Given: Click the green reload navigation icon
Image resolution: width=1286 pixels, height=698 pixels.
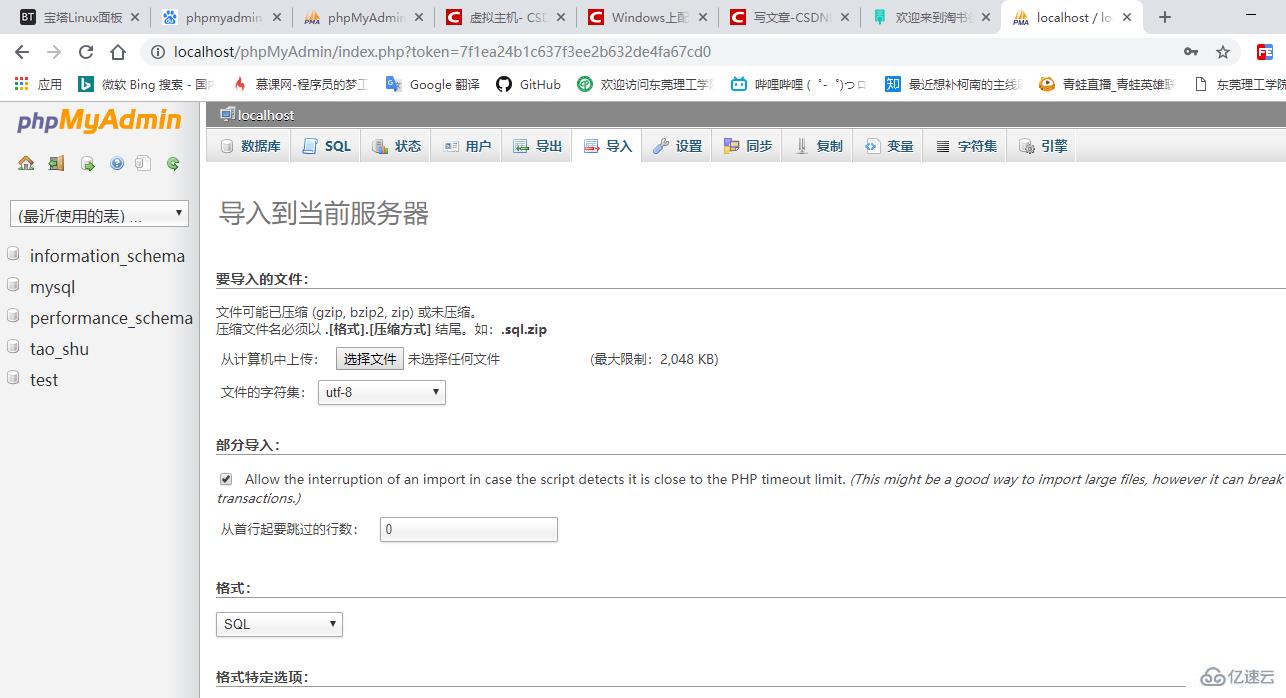Looking at the screenshot, I should pyautogui.click(x=173, y=163).
